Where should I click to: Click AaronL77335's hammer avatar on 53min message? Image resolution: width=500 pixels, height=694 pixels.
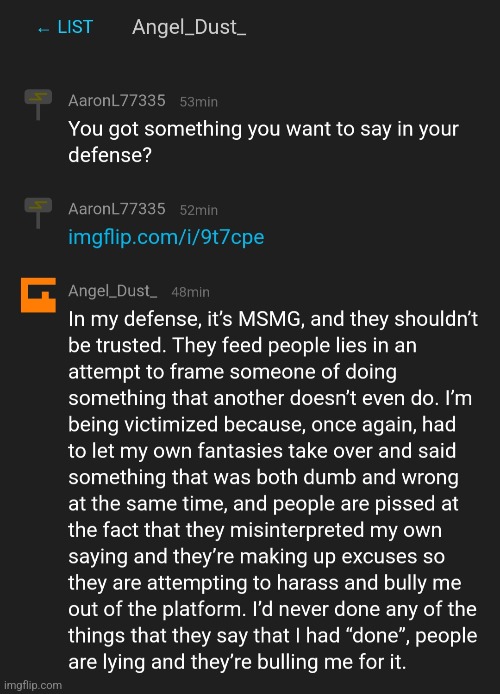pyautogui.click(x=38, y=104)
